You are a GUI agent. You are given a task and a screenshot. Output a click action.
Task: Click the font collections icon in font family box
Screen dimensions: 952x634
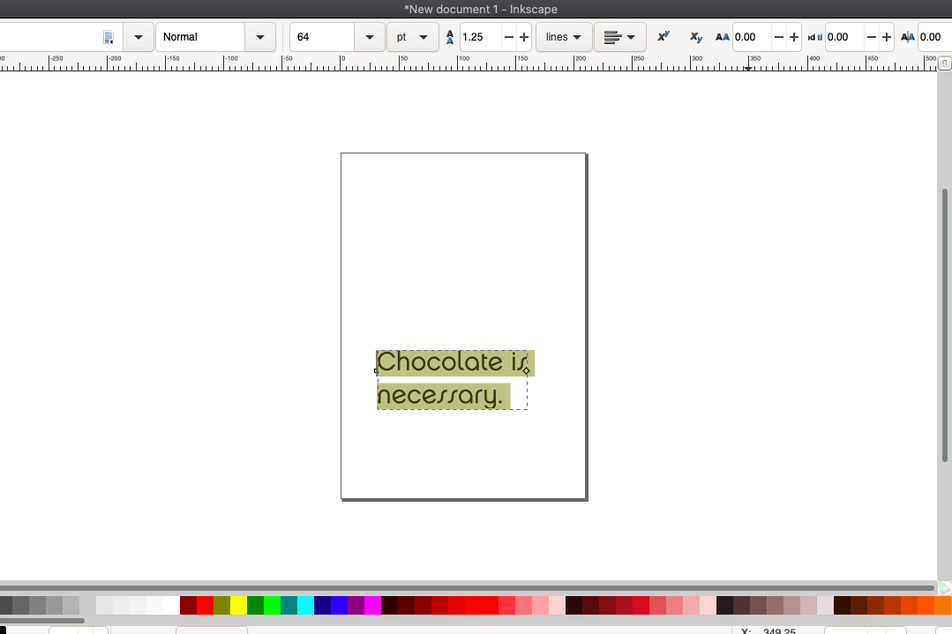[109, 37]
